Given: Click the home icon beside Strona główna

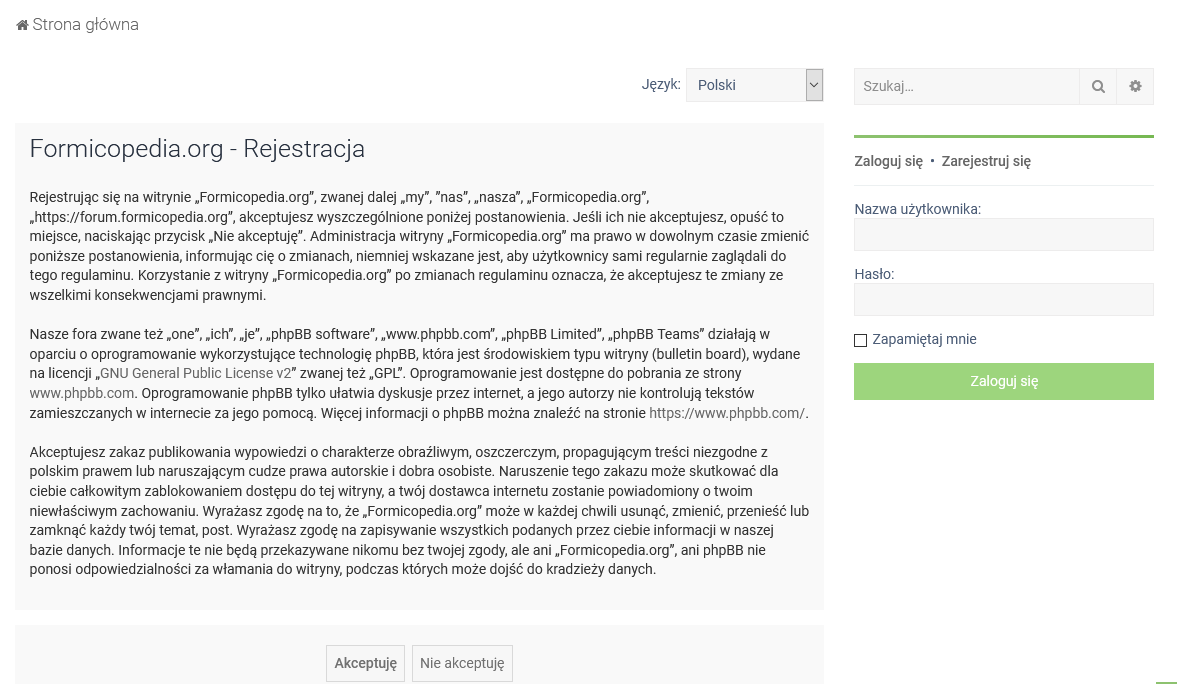Looking at the screenshot, I should coord(22,25).
